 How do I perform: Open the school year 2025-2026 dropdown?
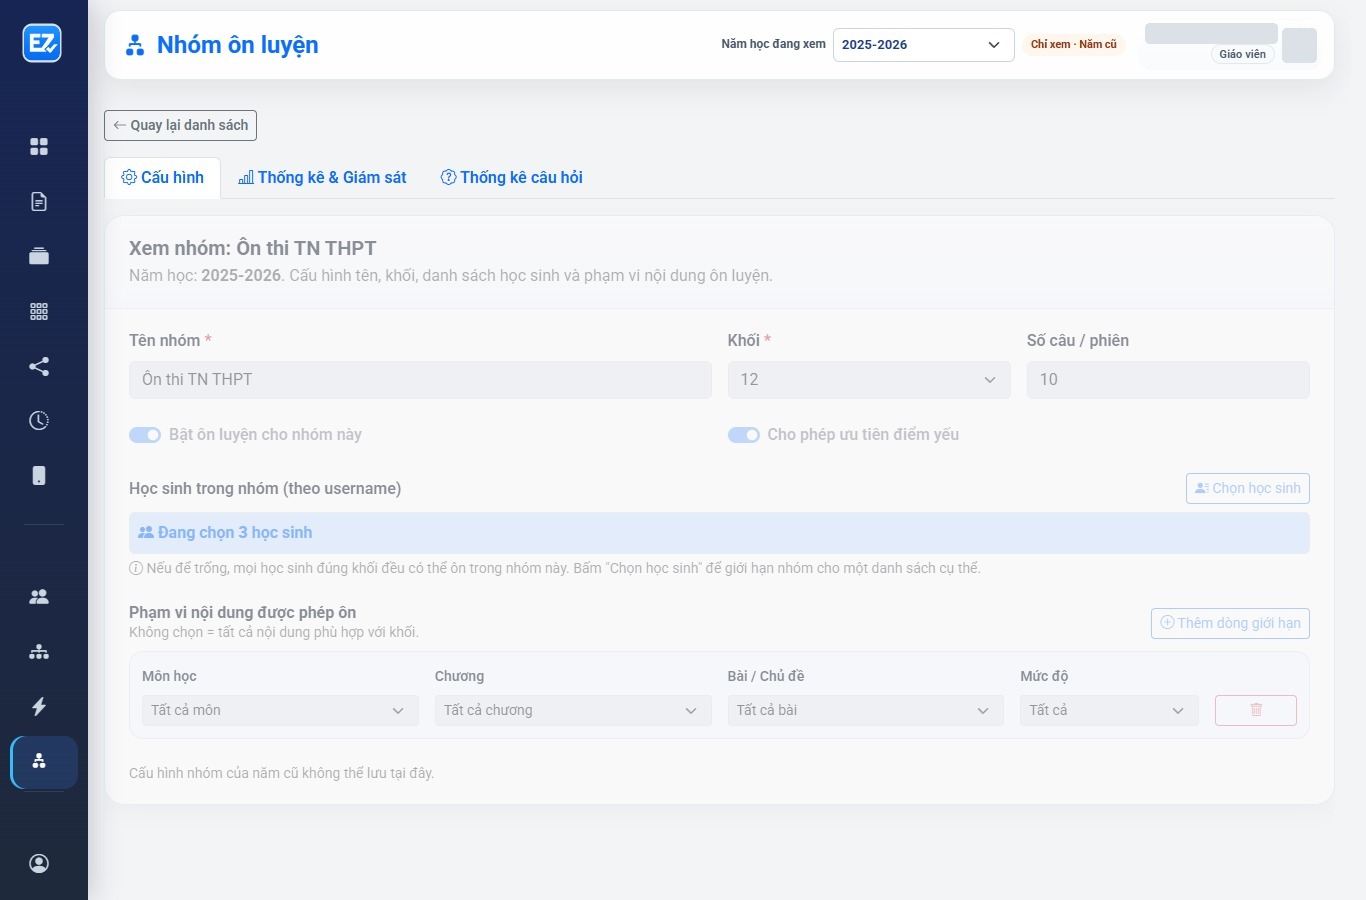click(923, 45)
